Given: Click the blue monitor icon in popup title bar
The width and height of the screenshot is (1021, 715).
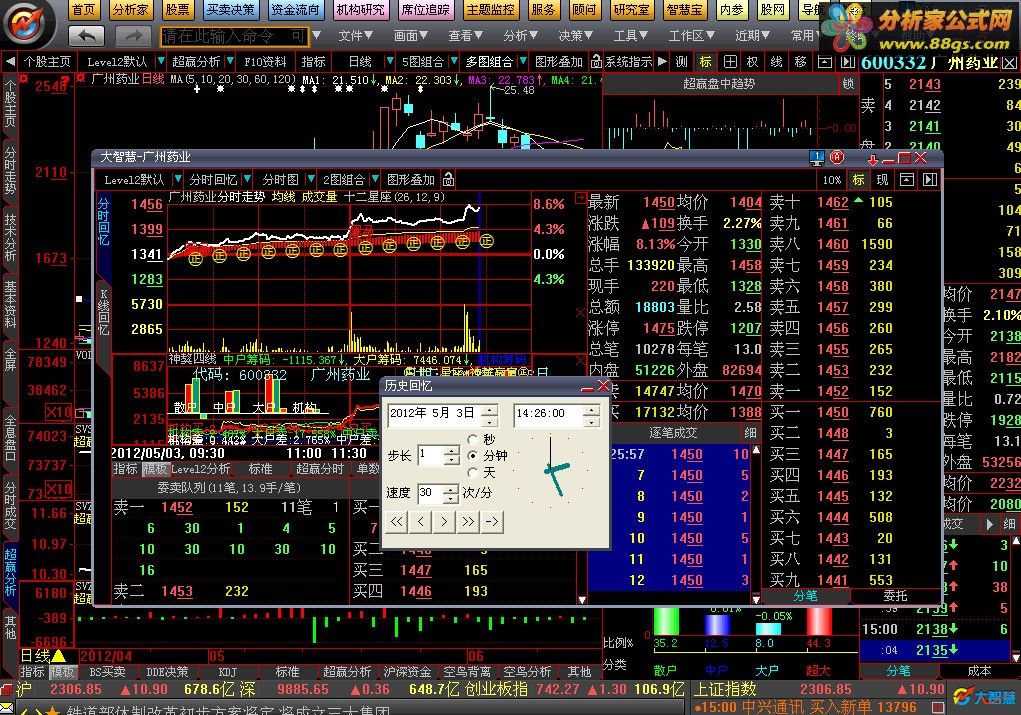Looking at the screenshot, I should [x=816, y=158].
